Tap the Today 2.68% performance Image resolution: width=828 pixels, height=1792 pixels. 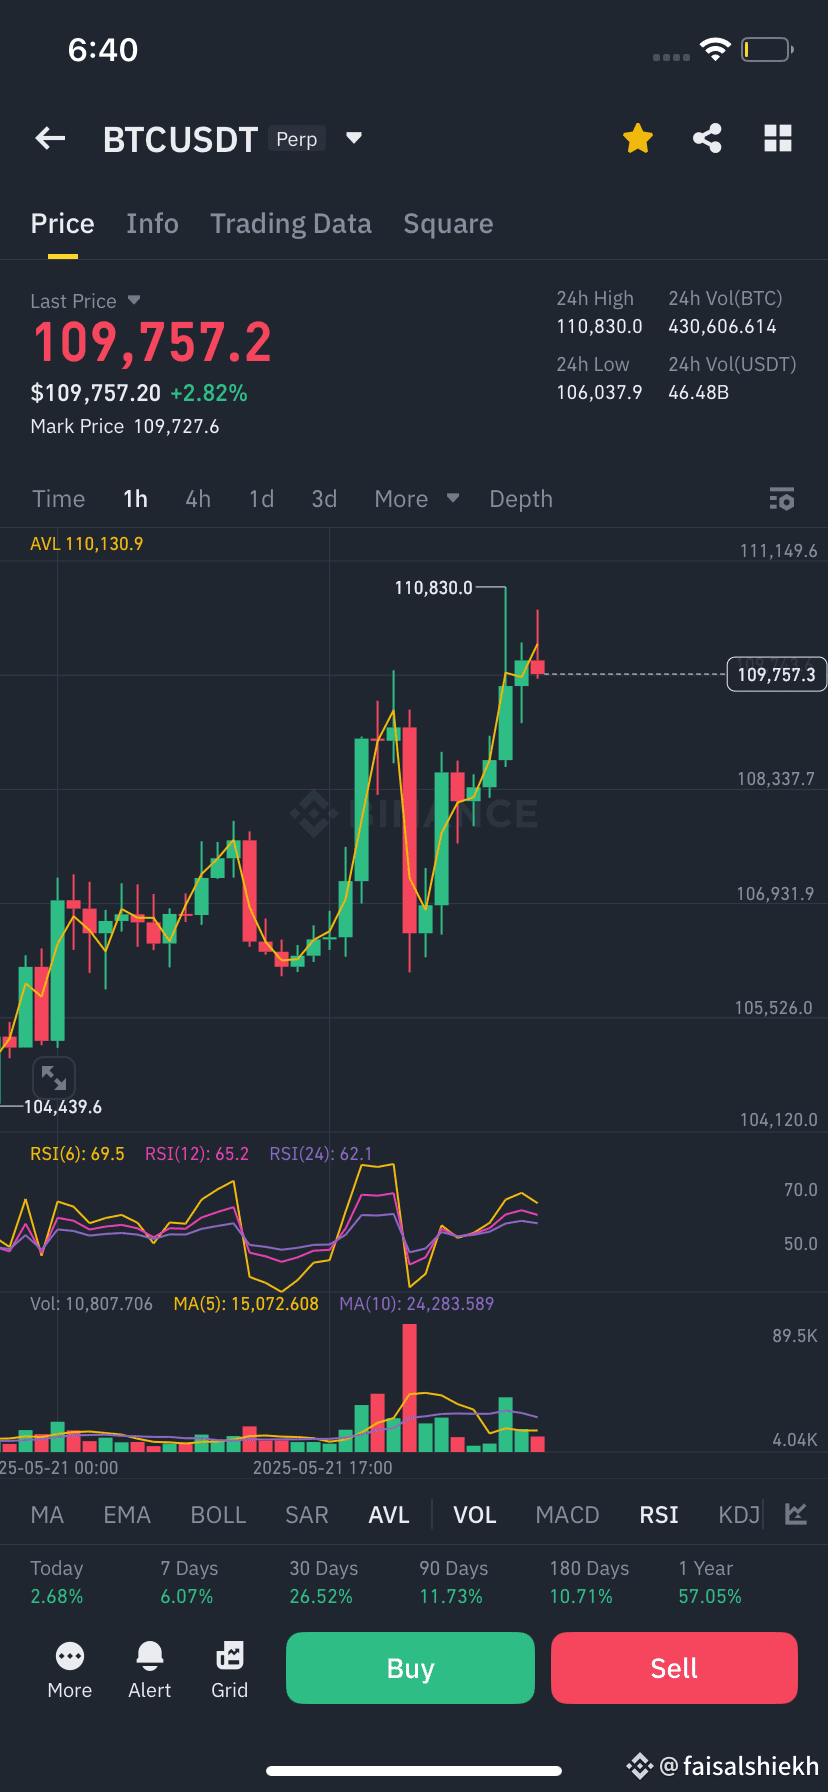click(x=57, y=1582)
